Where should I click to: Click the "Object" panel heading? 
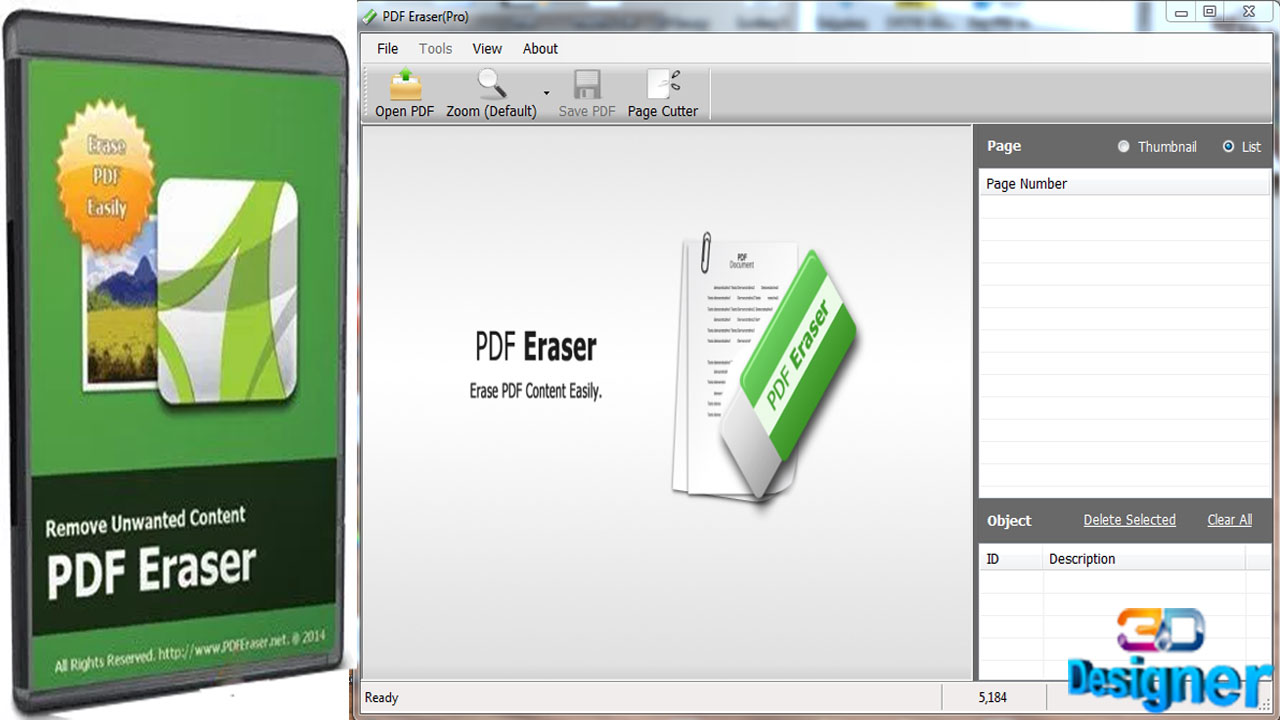(1009, 520)
